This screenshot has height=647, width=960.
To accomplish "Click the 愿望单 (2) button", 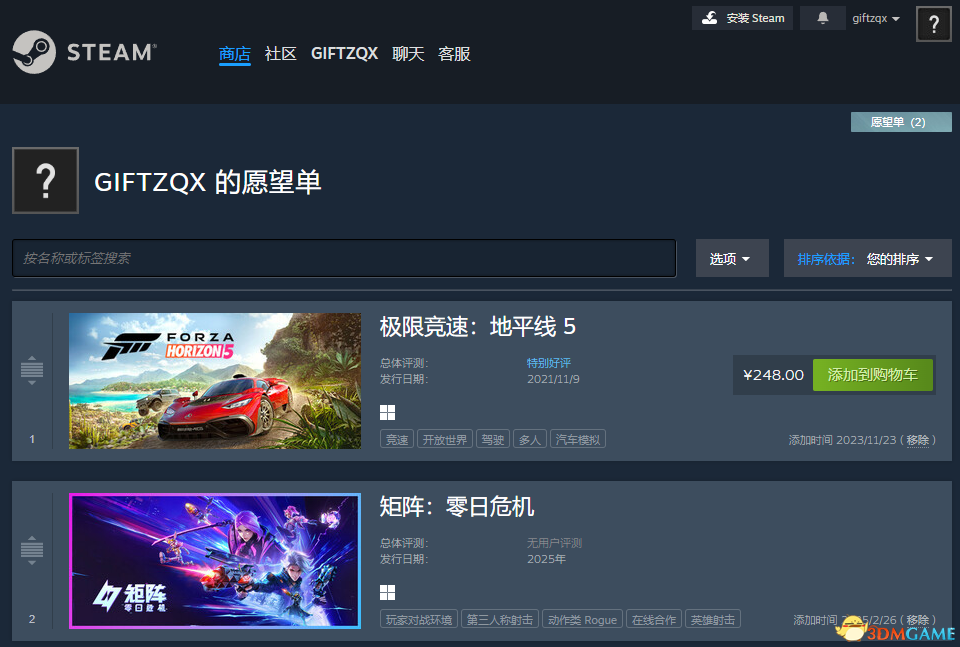I will tap(901, 122).
